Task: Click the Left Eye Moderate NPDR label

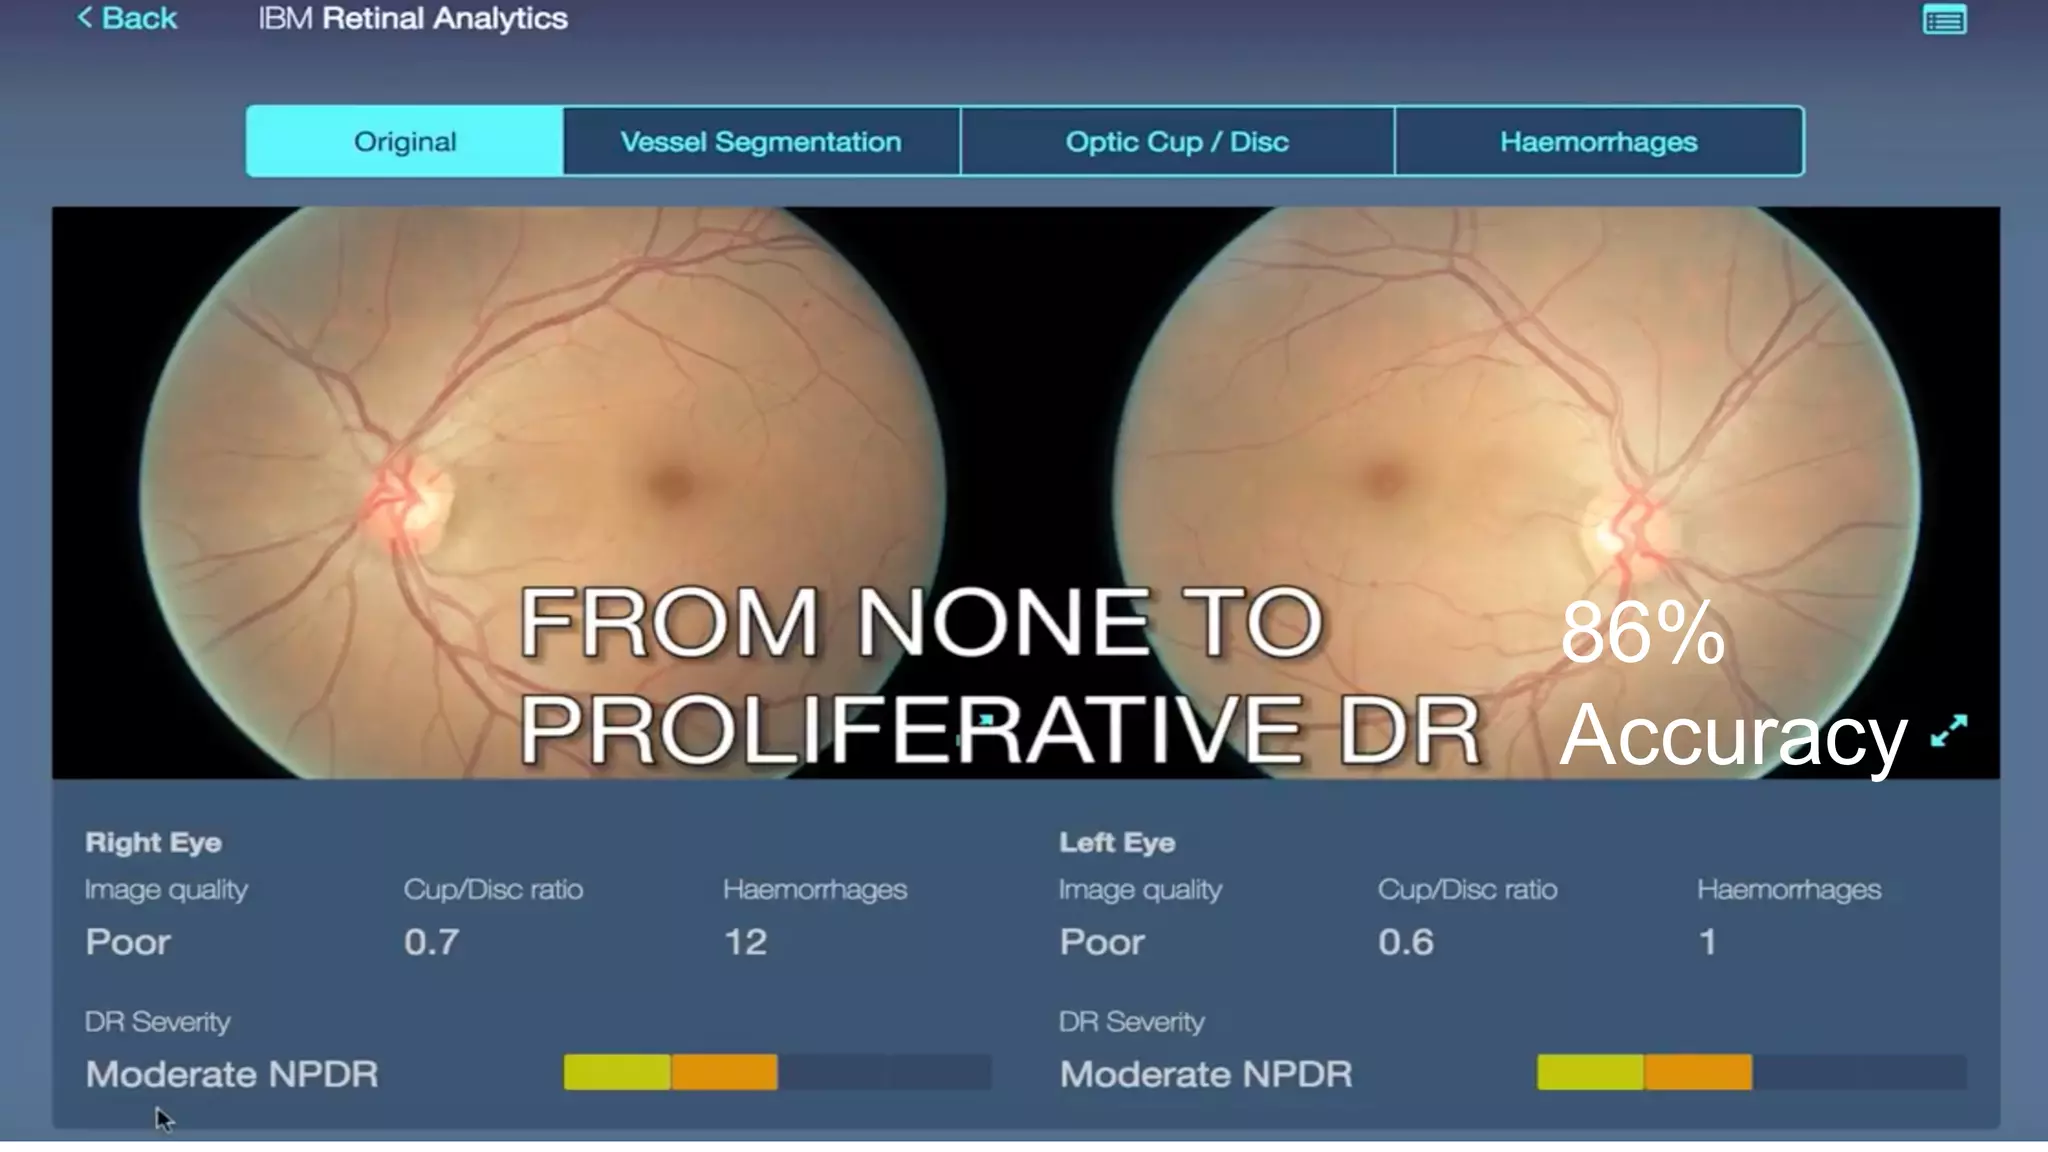Action: 1206,1074
